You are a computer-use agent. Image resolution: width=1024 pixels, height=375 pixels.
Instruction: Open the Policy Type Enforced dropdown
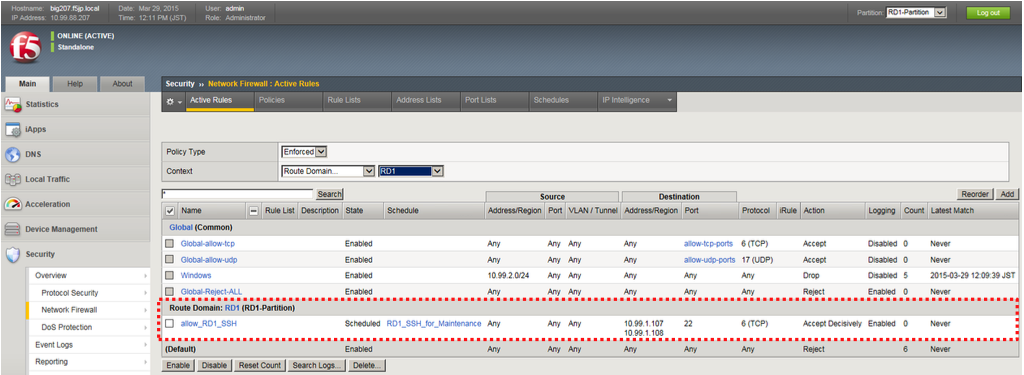click(304, 152)
